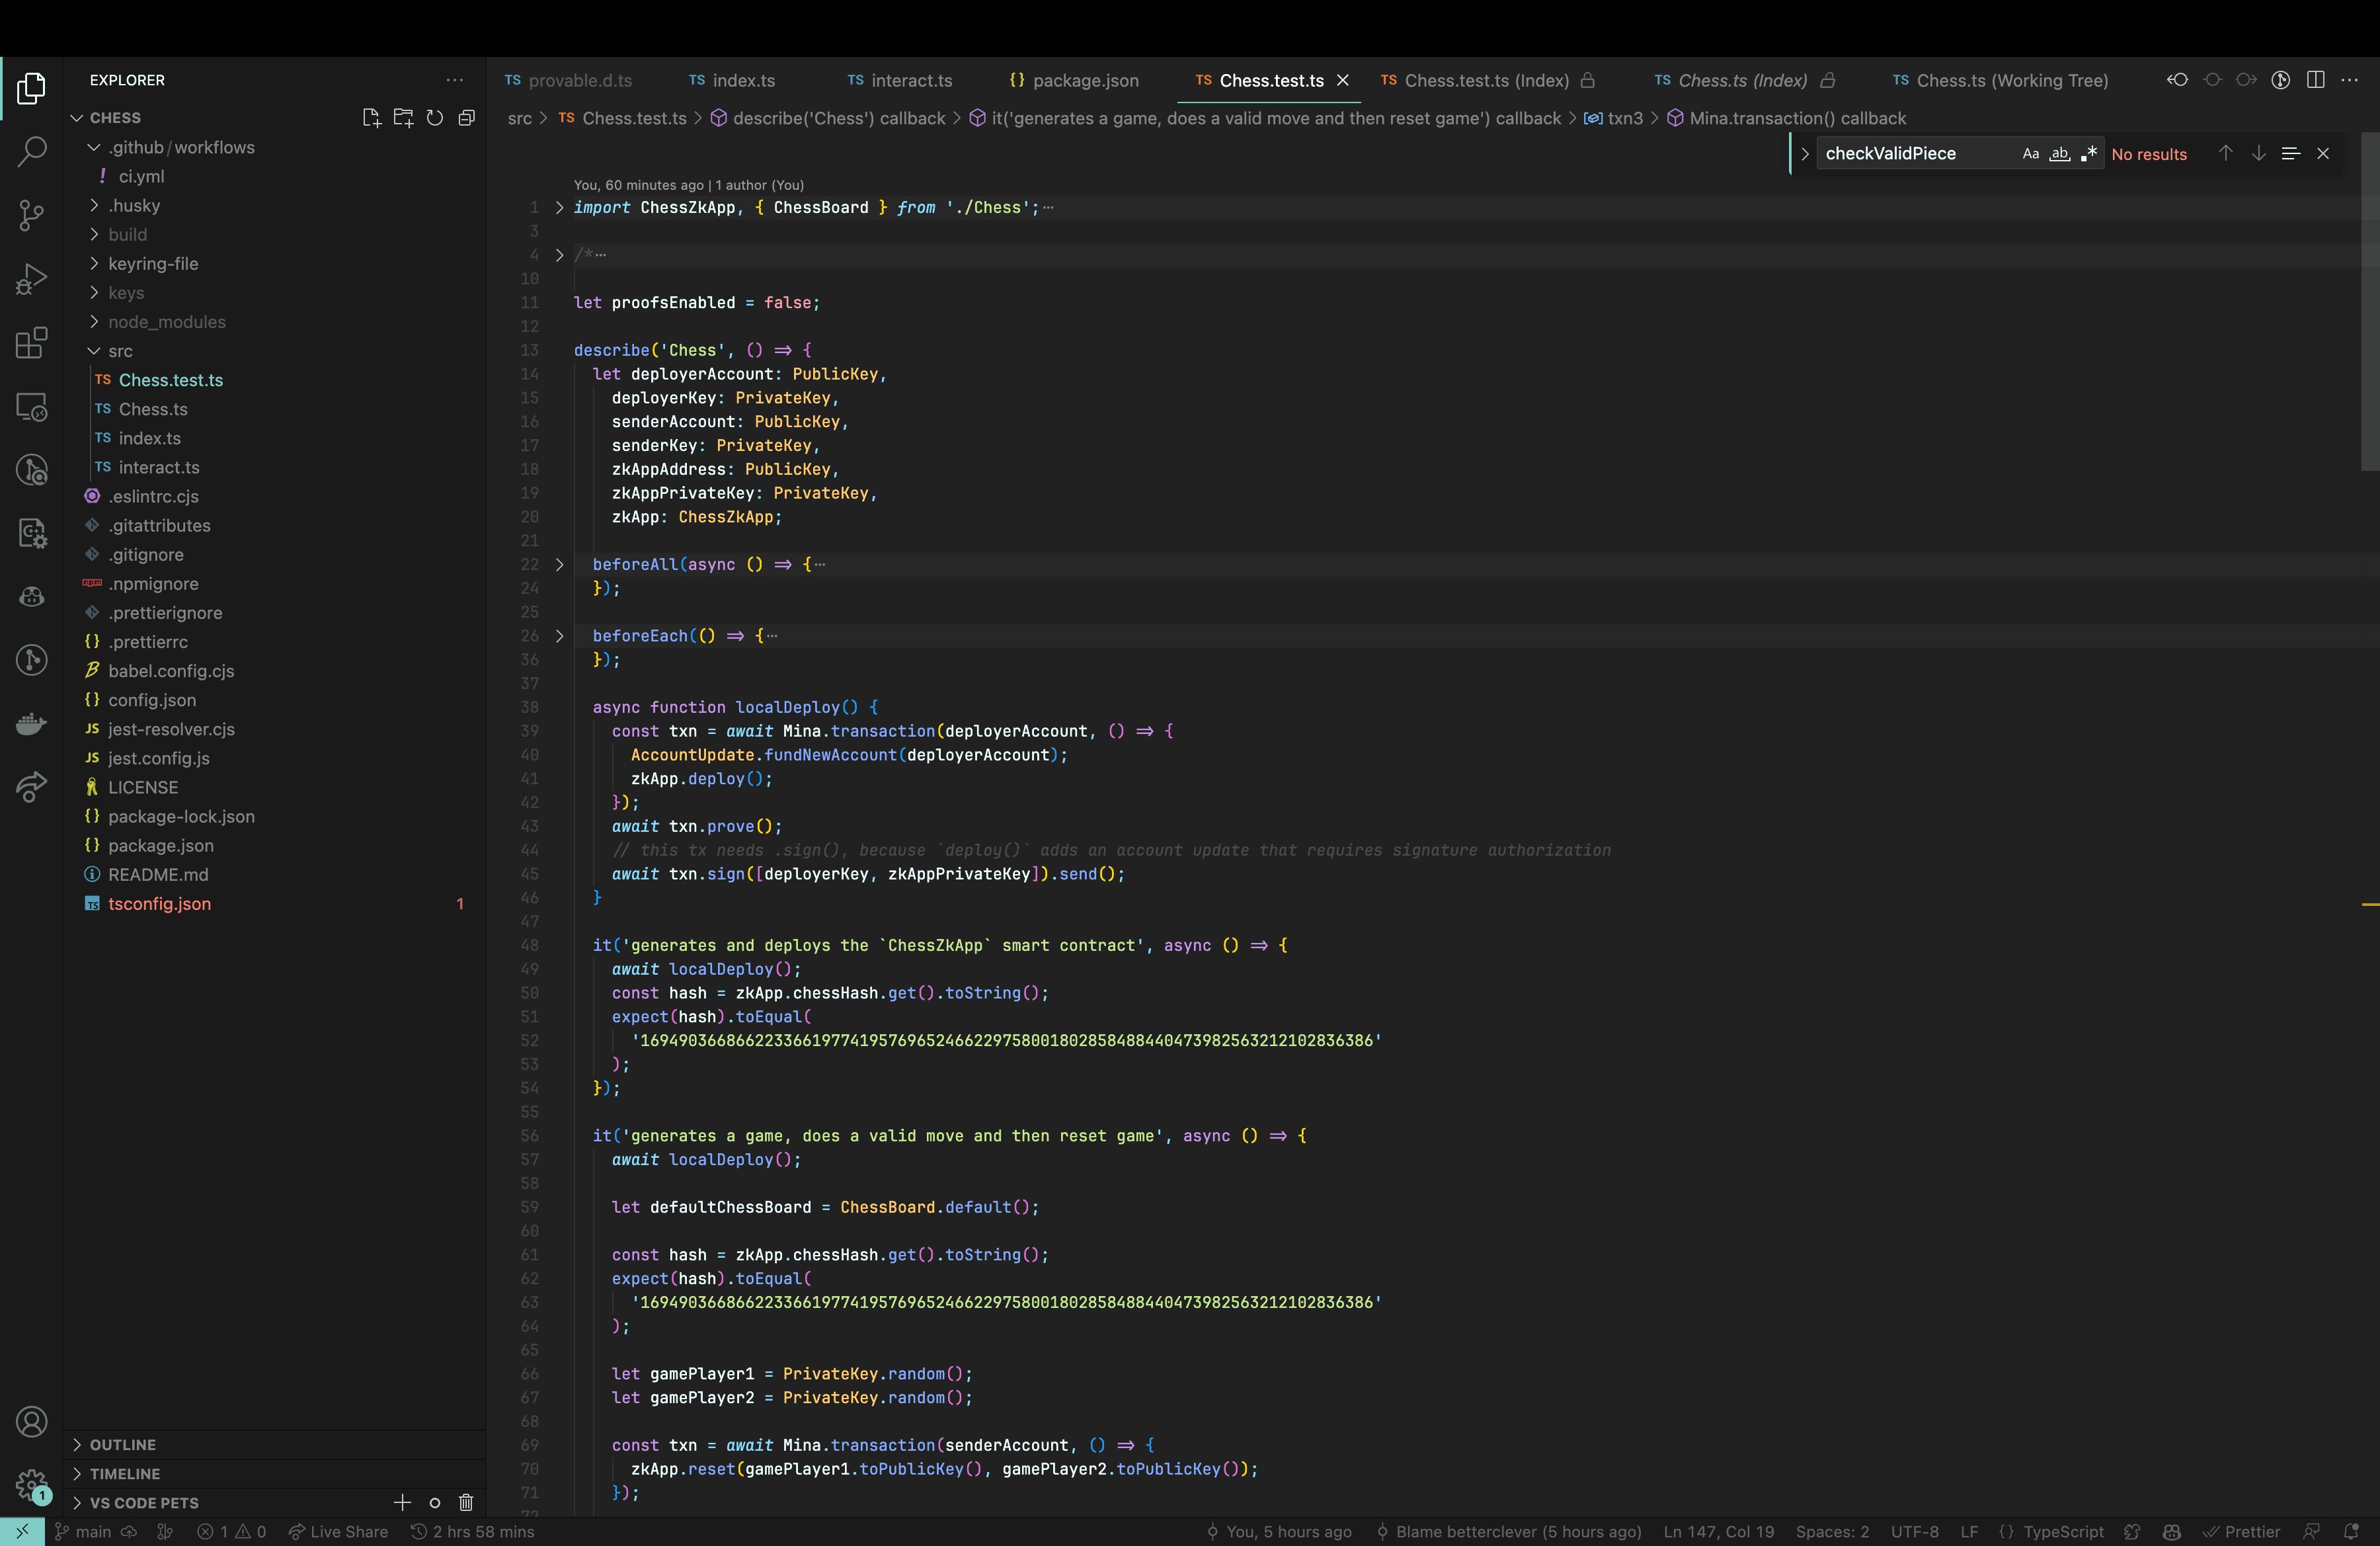The image size is (2380, 1546).
Task: Open the Run and Debug view
Action: point(31,279)
